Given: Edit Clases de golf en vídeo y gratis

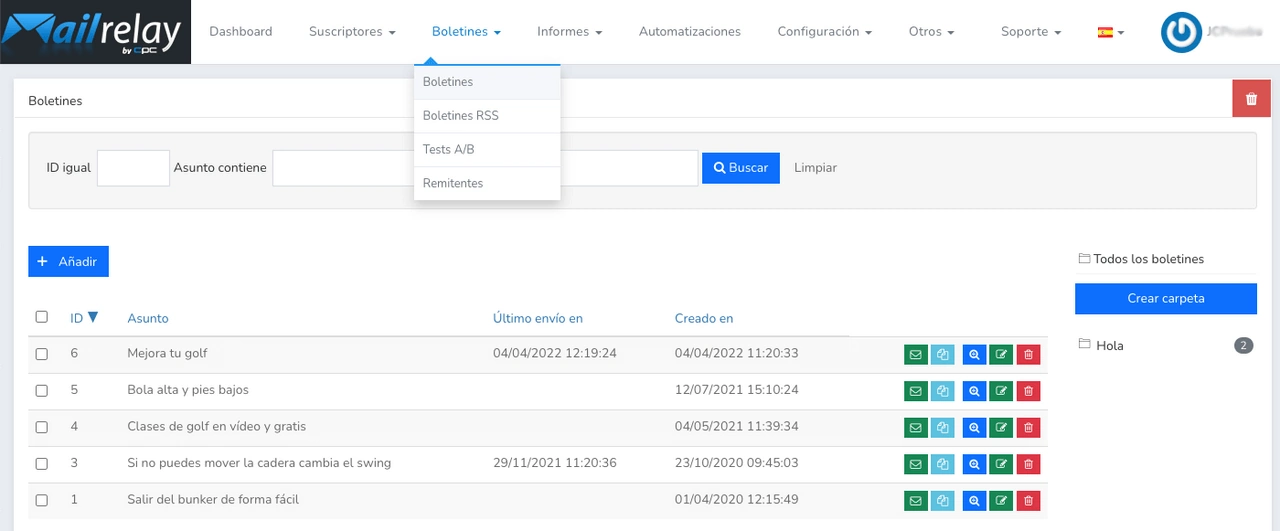Looking at the screenshot, I should tap(1001, 428).
